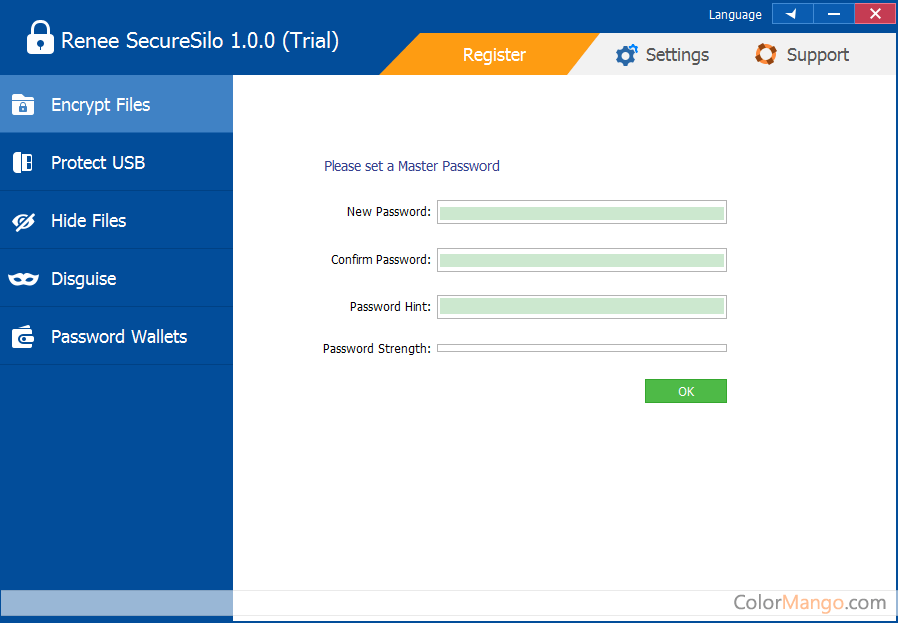Minimize the SecureSilo window

[x=834, y=14]
